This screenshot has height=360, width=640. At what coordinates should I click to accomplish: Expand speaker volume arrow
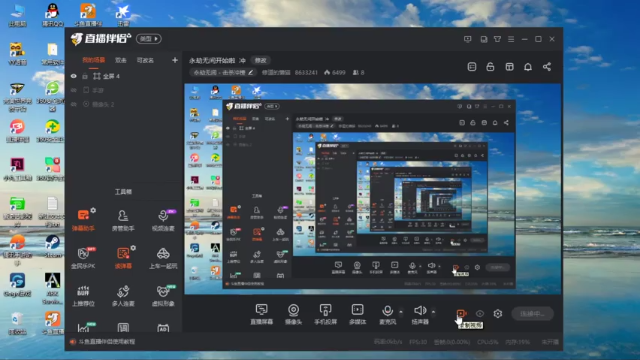click(x=433, y=312)
